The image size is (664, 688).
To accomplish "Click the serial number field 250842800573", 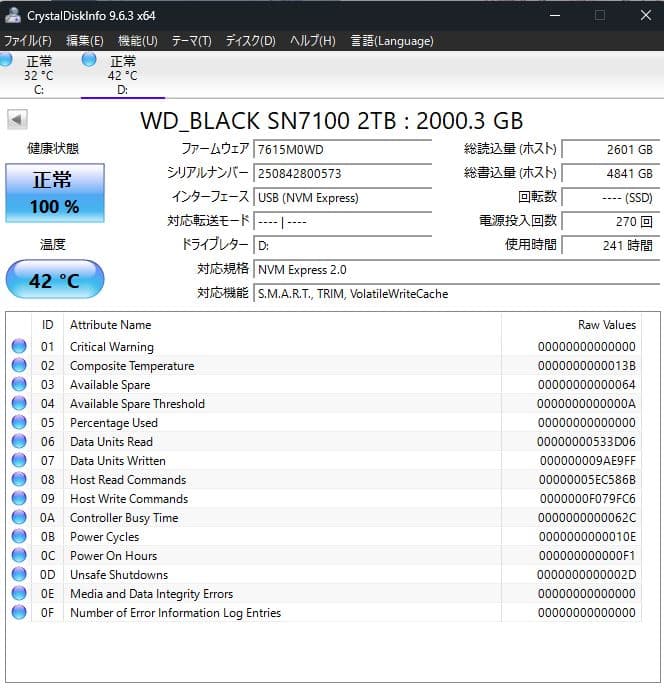I will 342,174.
